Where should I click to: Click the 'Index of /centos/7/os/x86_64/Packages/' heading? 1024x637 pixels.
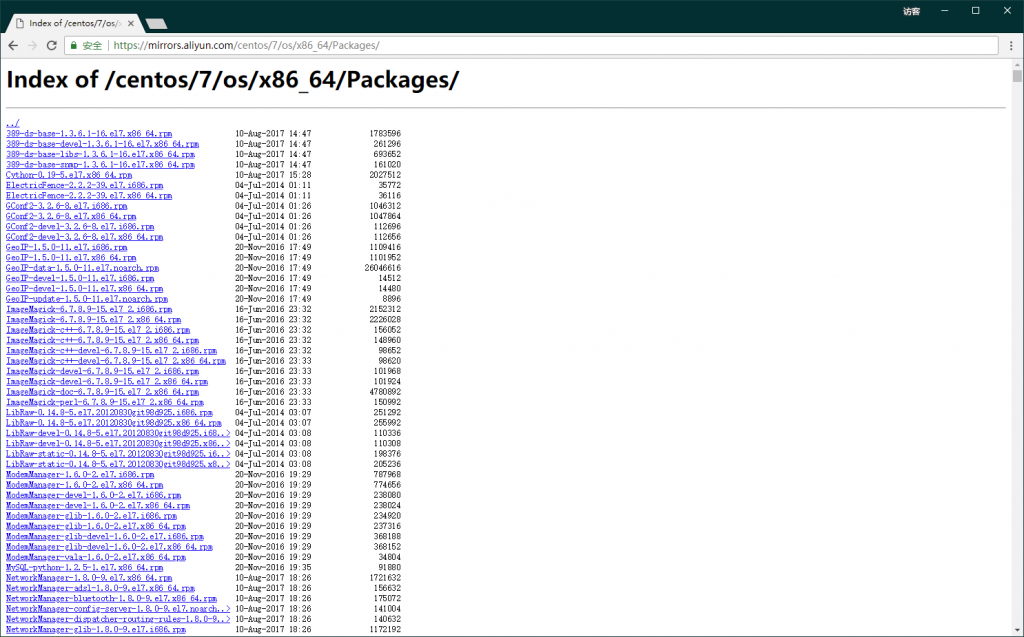[x=232, y=80]
